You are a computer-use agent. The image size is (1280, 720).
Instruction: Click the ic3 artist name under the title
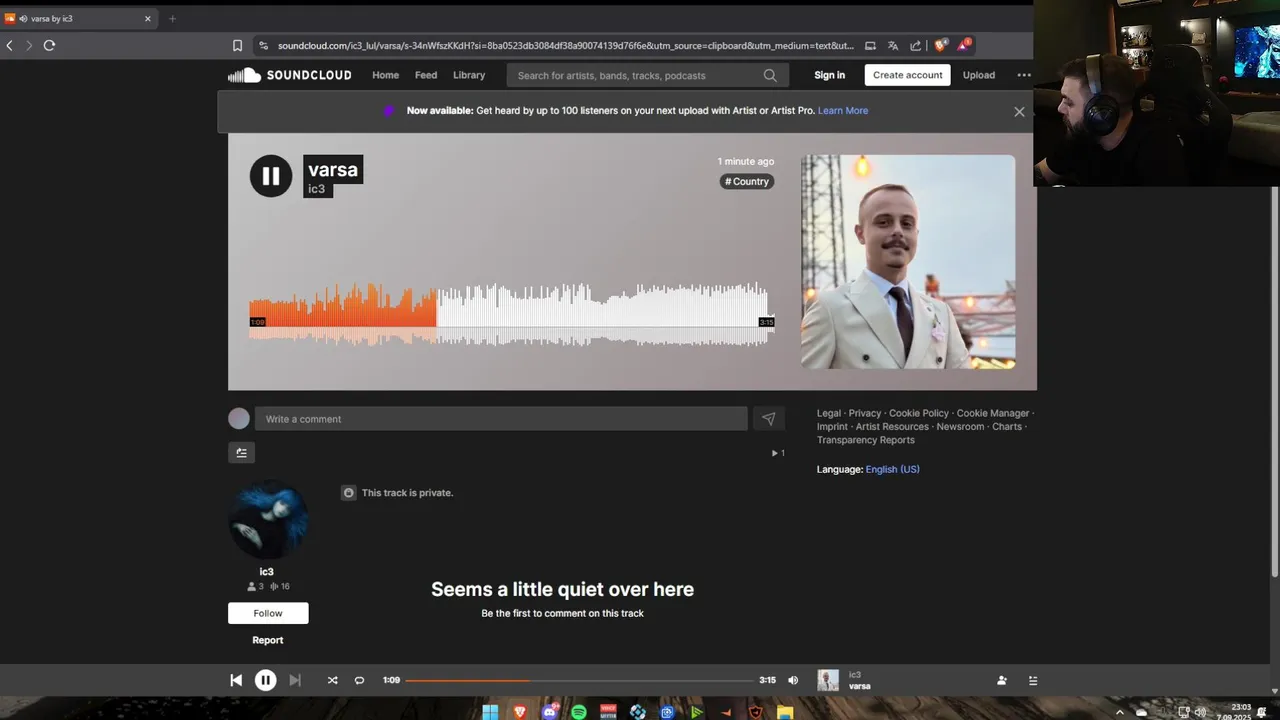point(316,189)
